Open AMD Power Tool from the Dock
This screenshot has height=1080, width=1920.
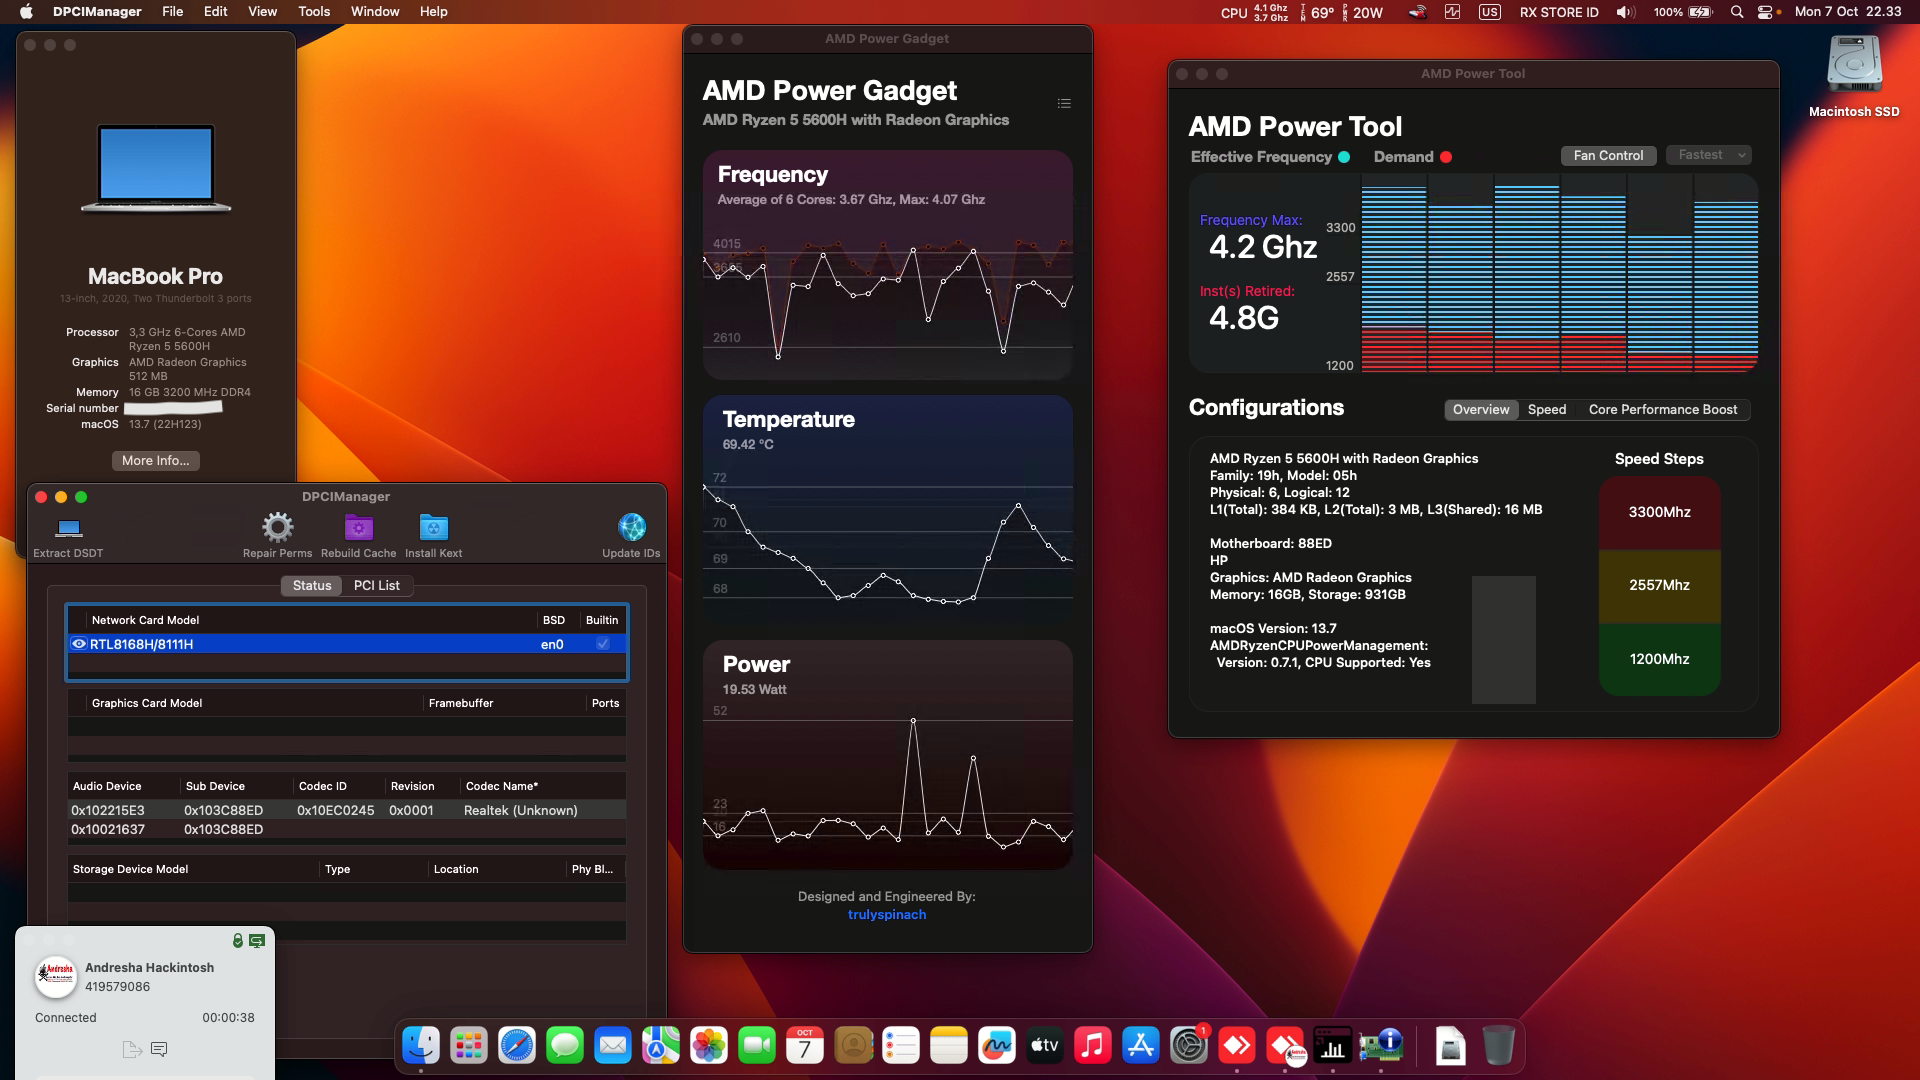pyautogui.click(x=1332, y=1046)
